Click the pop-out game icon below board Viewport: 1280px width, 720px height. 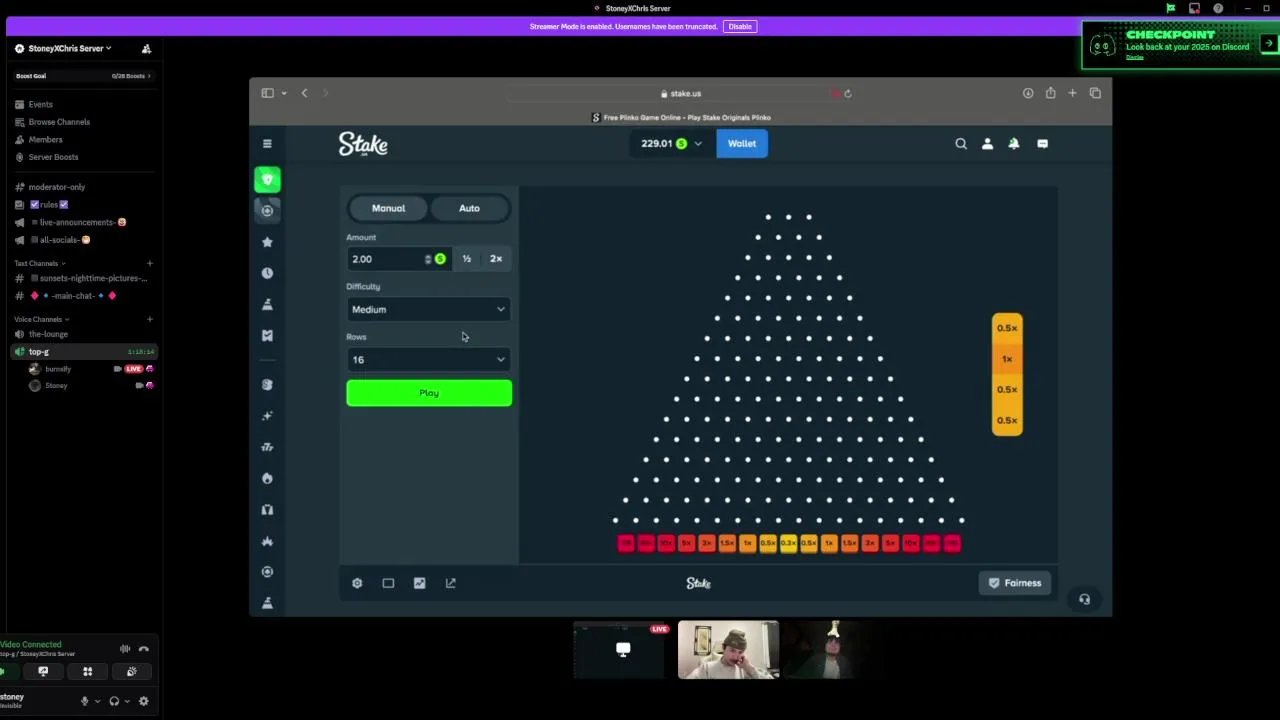point(450,583)
